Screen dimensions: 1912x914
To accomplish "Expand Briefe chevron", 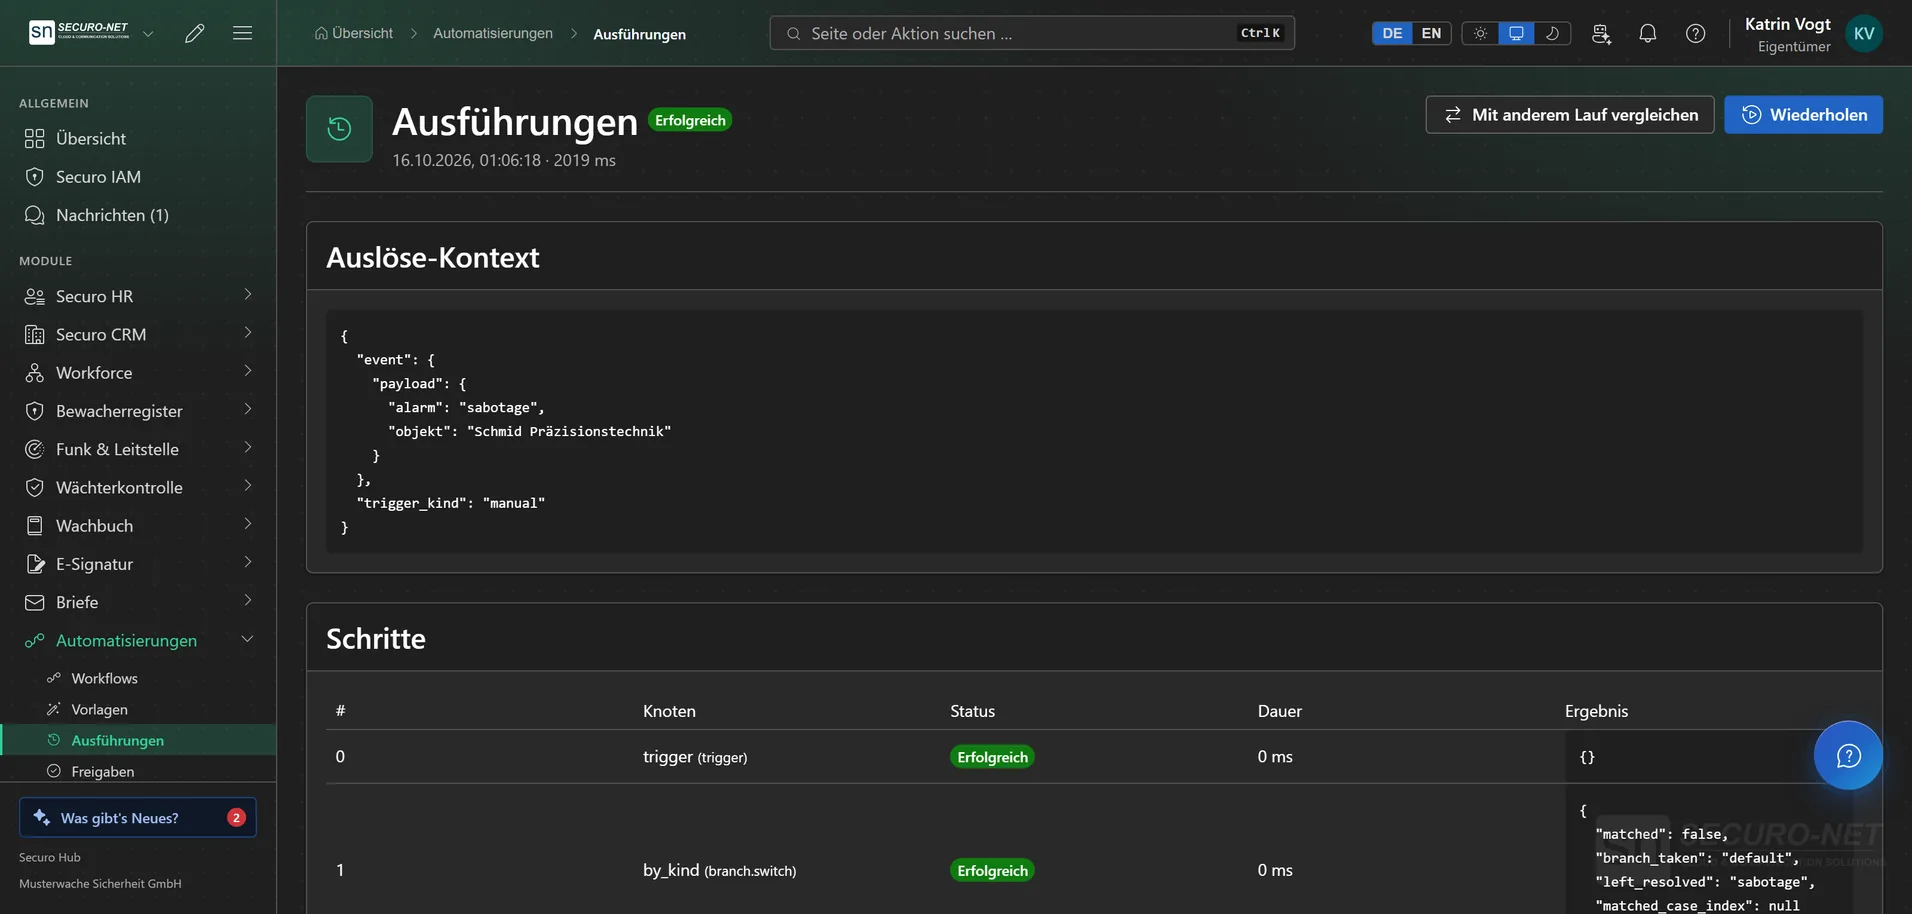I will coord(248,601).
